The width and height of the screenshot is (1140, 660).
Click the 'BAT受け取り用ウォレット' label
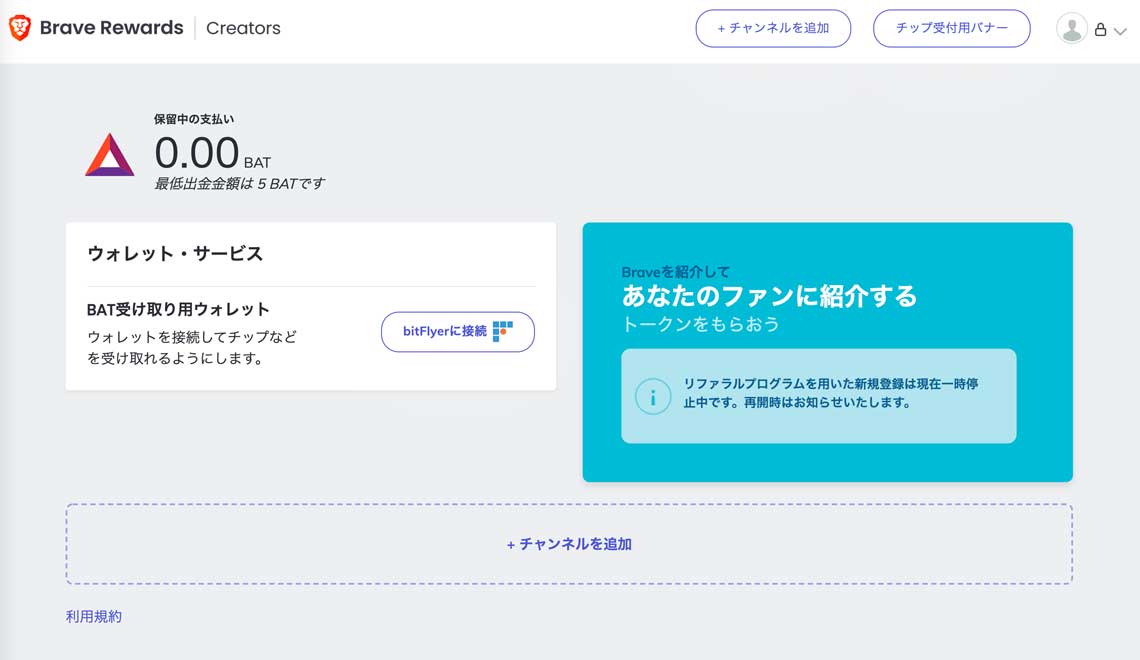pos(178,310)
